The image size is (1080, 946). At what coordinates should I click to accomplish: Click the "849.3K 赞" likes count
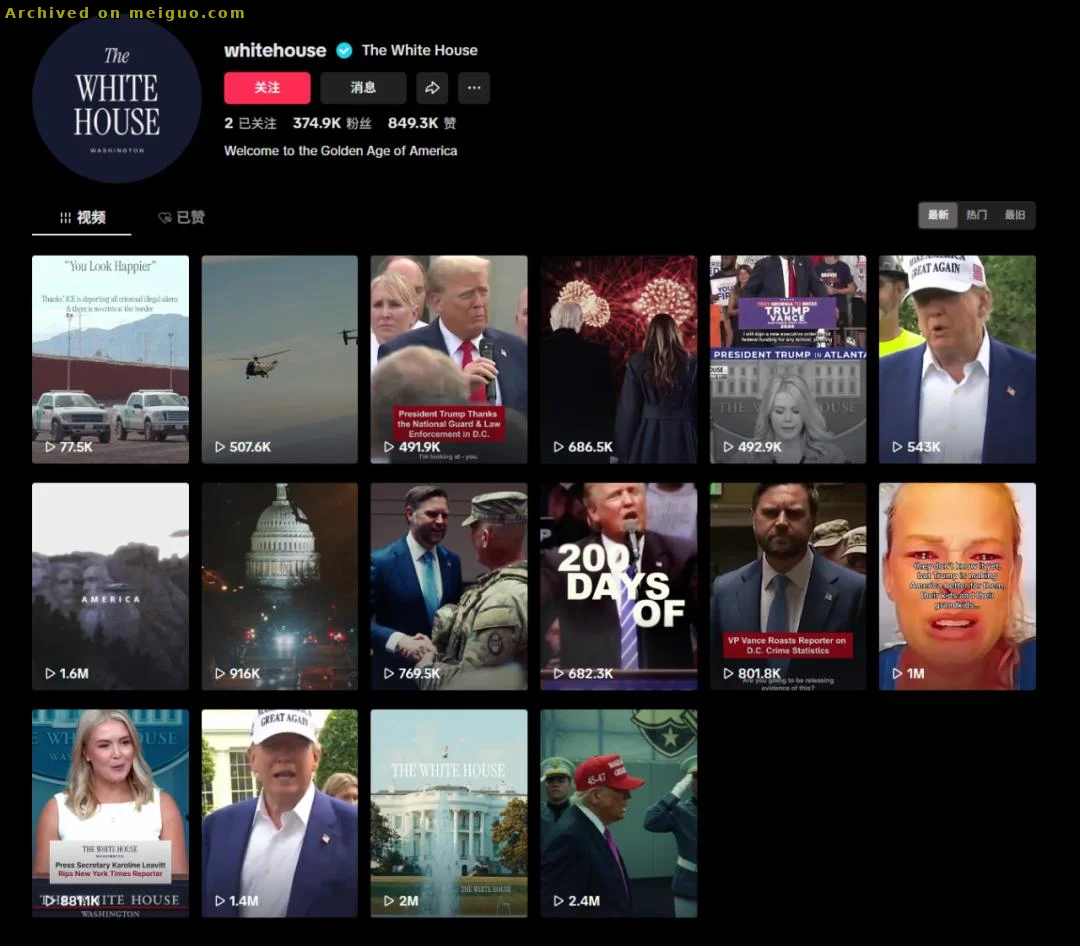pos(422,123)
